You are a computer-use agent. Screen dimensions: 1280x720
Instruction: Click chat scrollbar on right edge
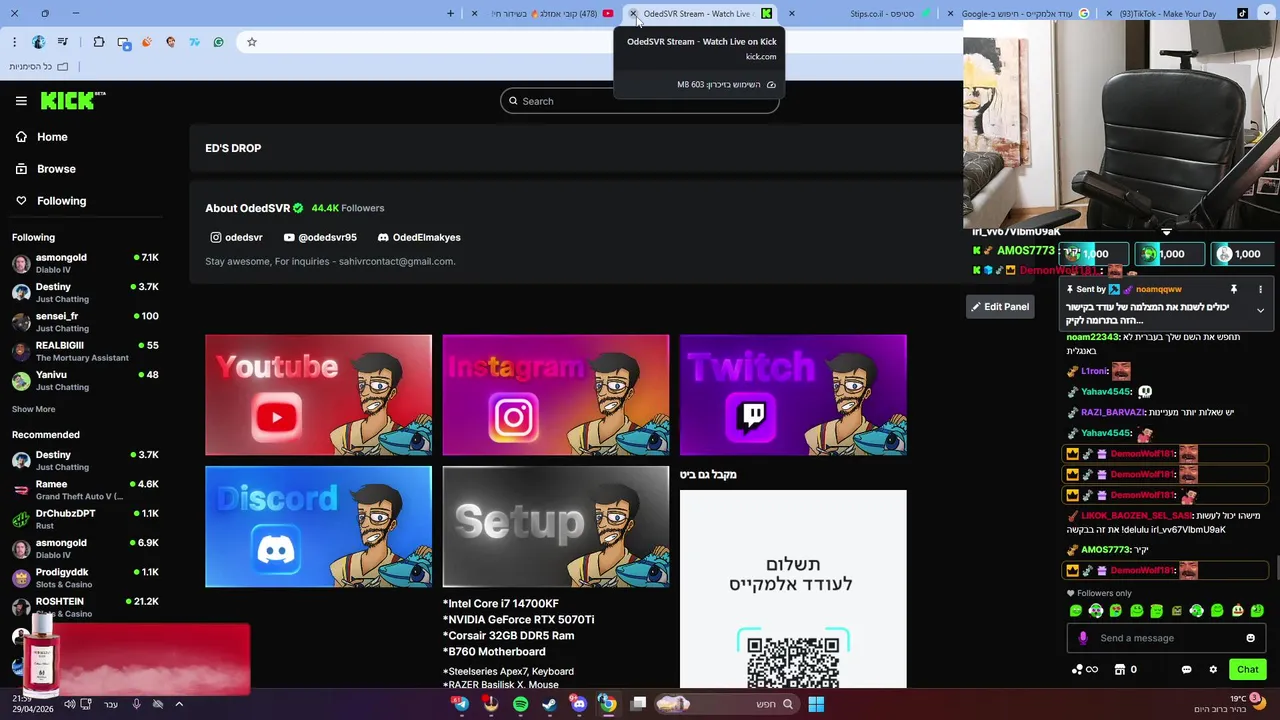tap(1277, 568)
